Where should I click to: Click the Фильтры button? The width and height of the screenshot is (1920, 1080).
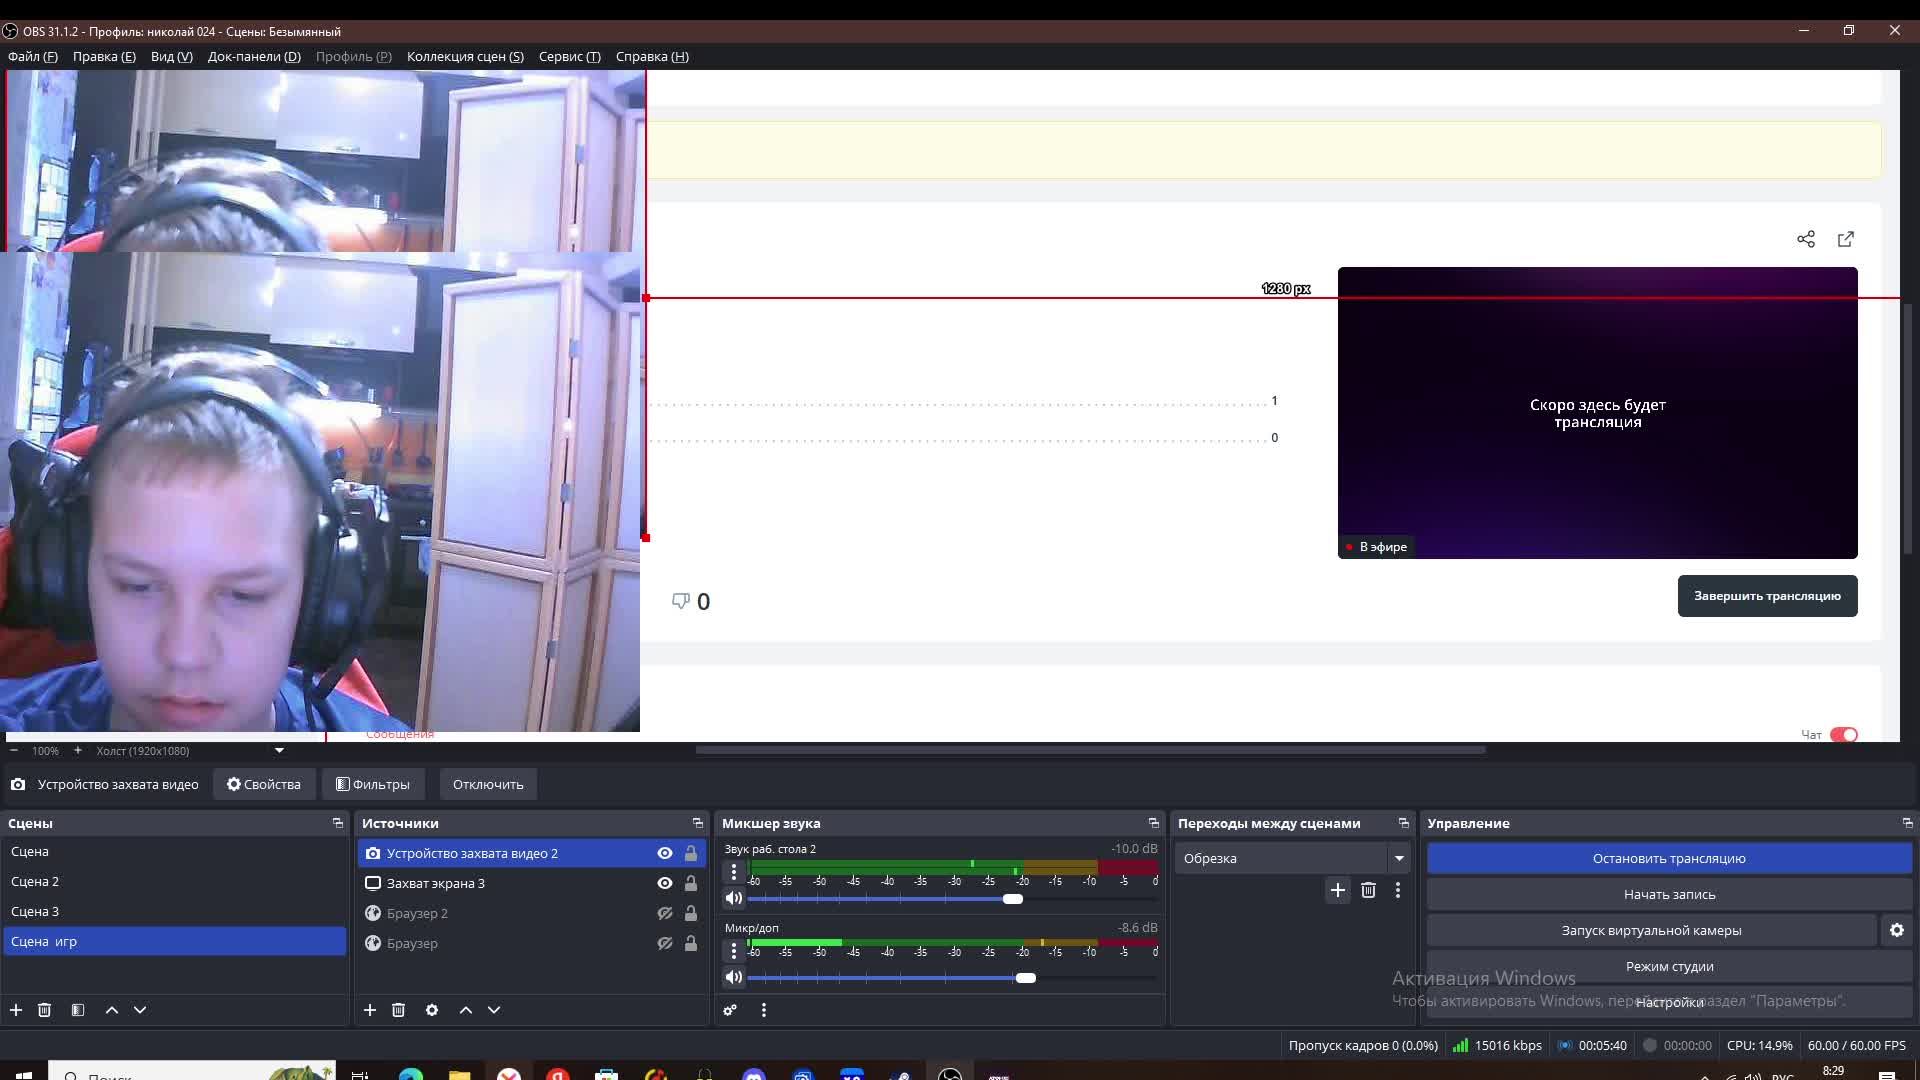373,784
